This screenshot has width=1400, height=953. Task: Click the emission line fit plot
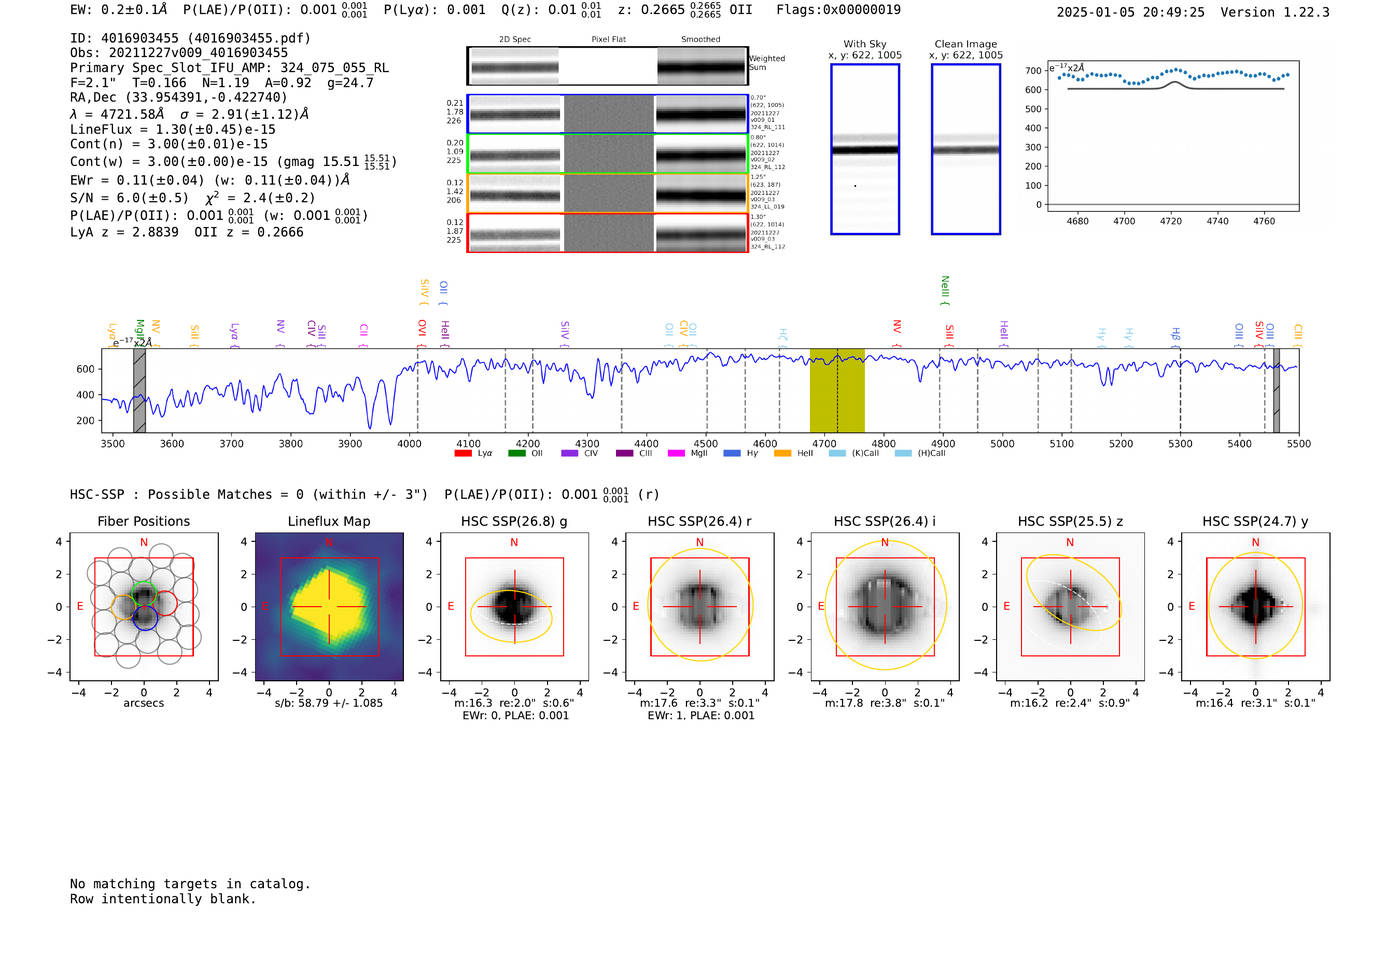pos(1172,136)
